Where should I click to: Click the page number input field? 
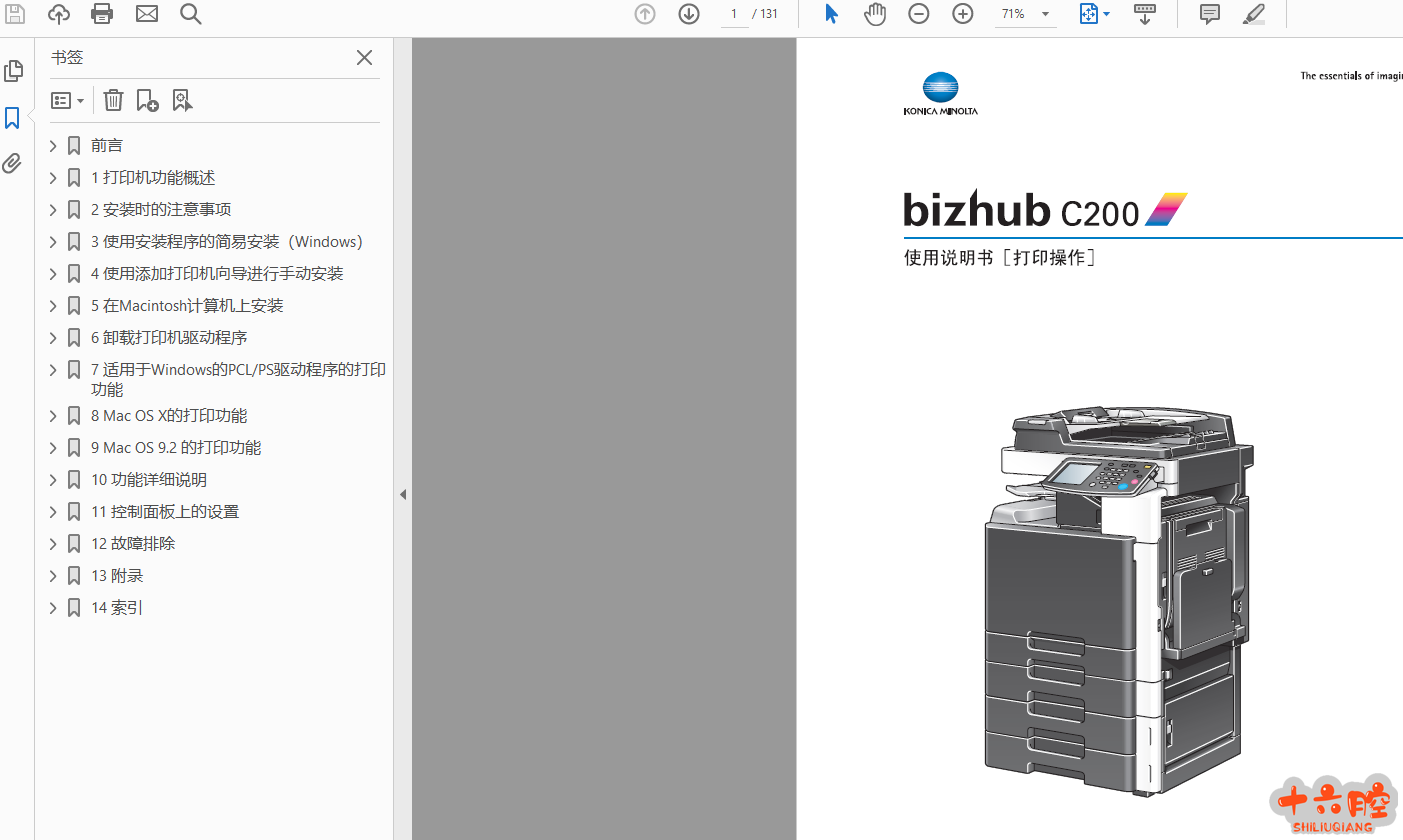click(x=734, y=14)
